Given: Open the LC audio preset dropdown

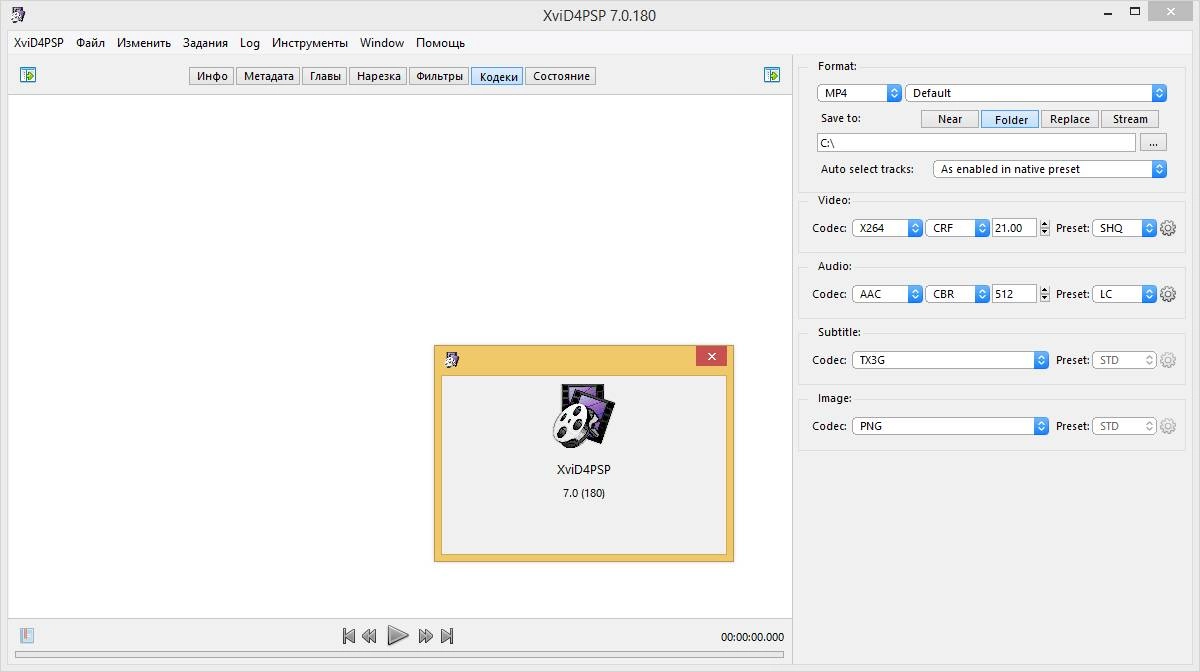Looking at the screenshot, I should [x=1124, y=294].
